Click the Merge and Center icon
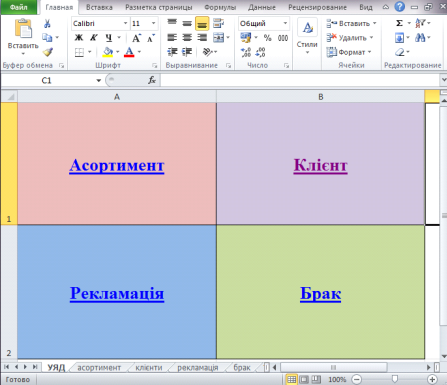 (219, 37)
